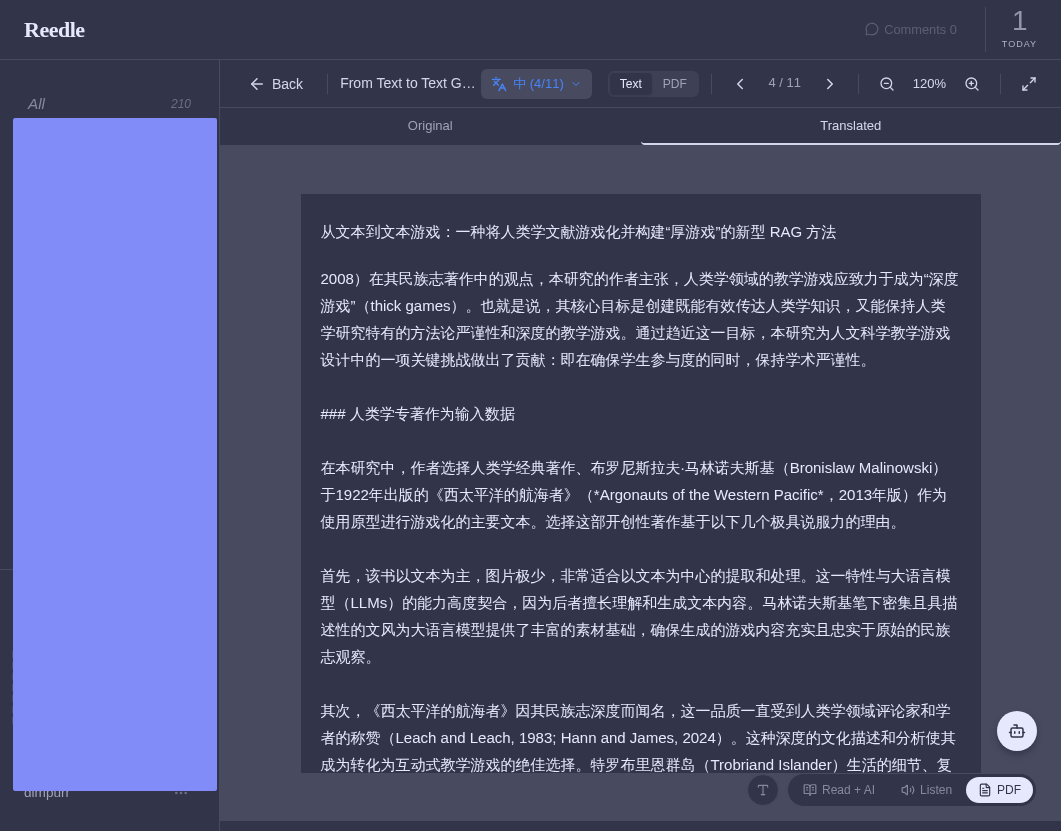1061x831 pixels.
Task: Enter fullscreen with the expand icon
Action: click(x=1029, y=84)
